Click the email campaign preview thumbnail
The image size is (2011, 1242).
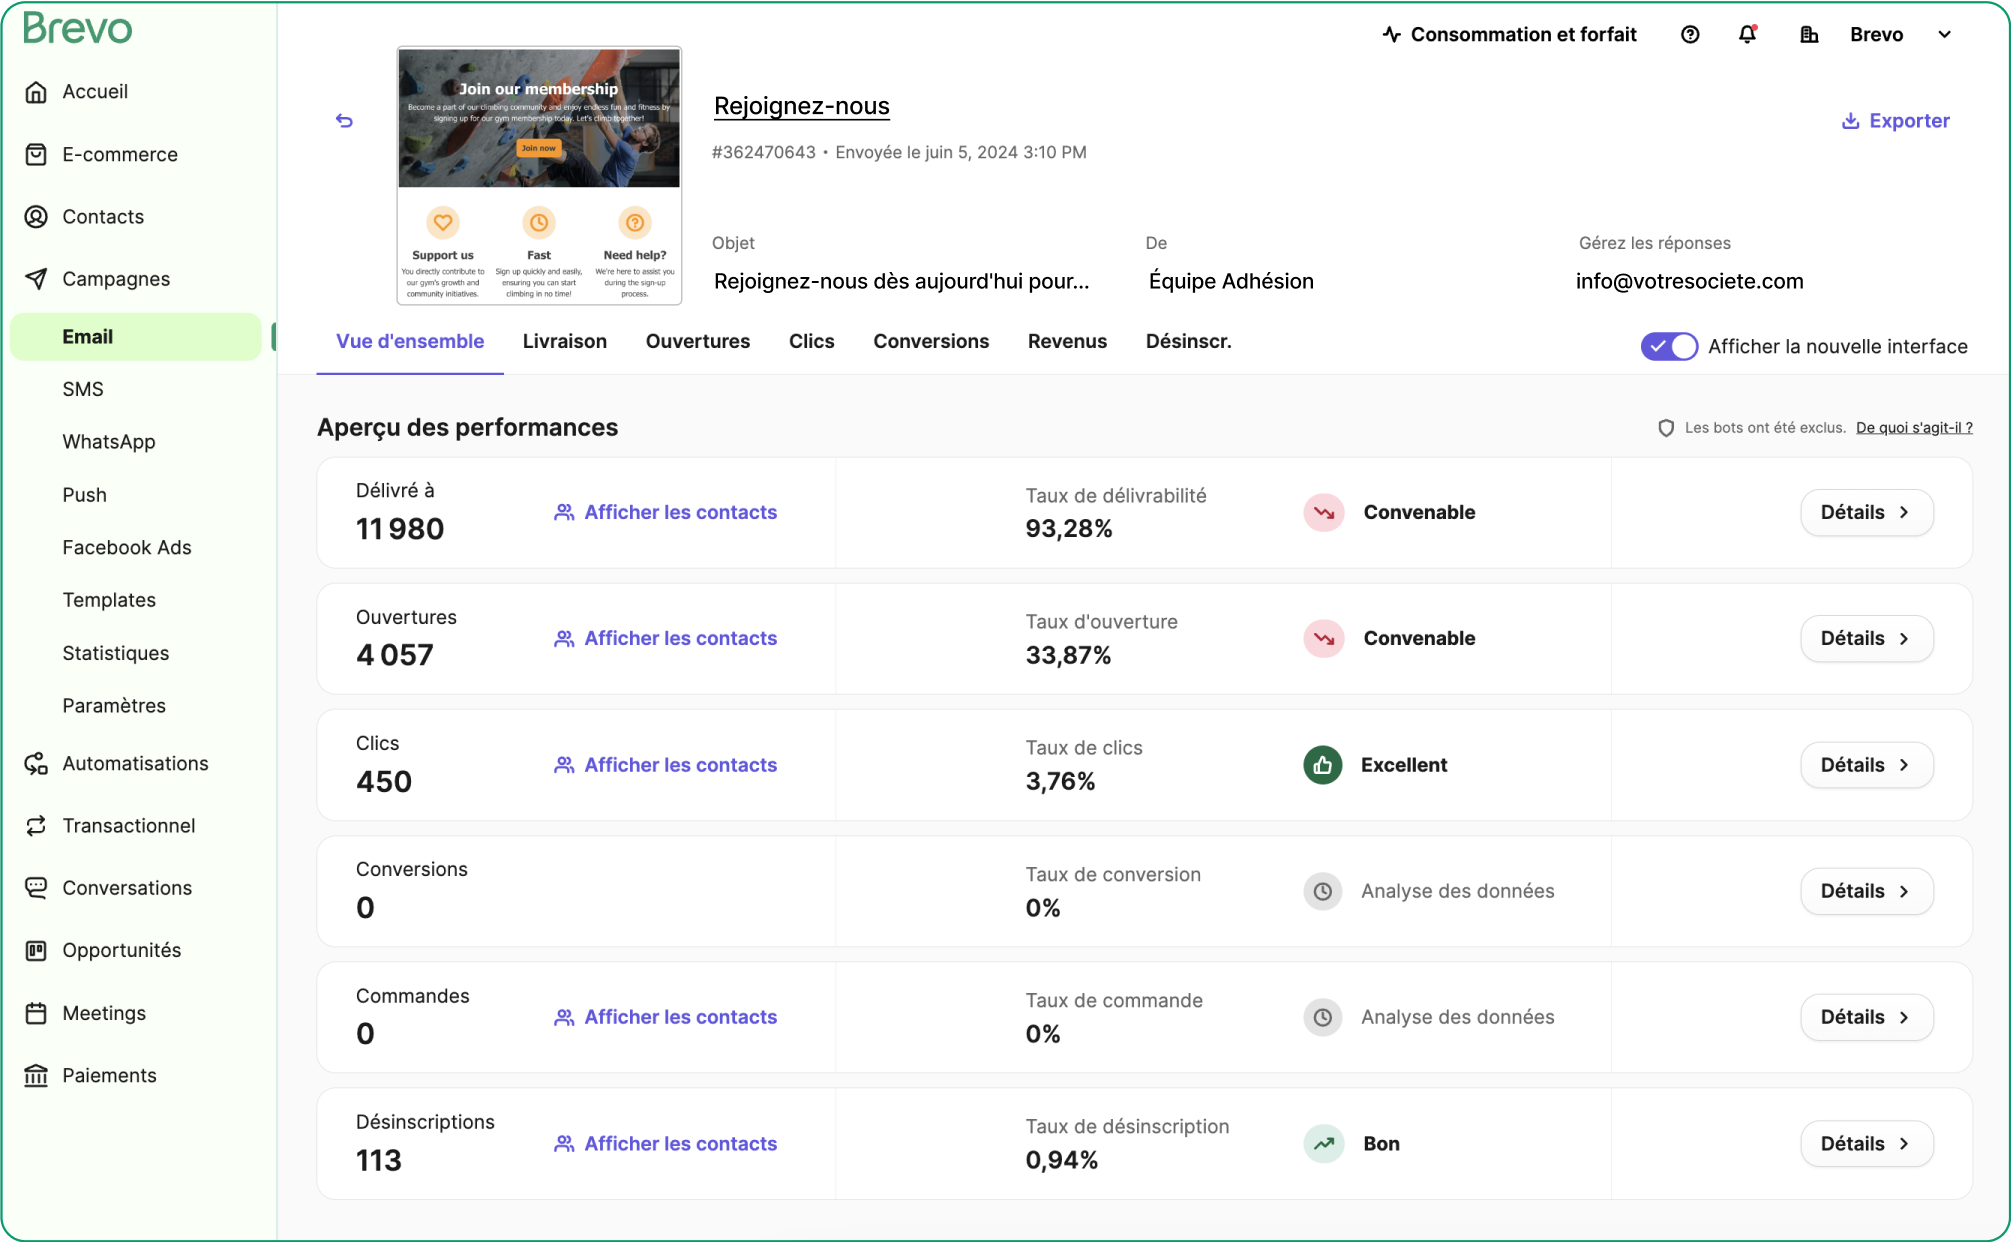tap(539, 175)
